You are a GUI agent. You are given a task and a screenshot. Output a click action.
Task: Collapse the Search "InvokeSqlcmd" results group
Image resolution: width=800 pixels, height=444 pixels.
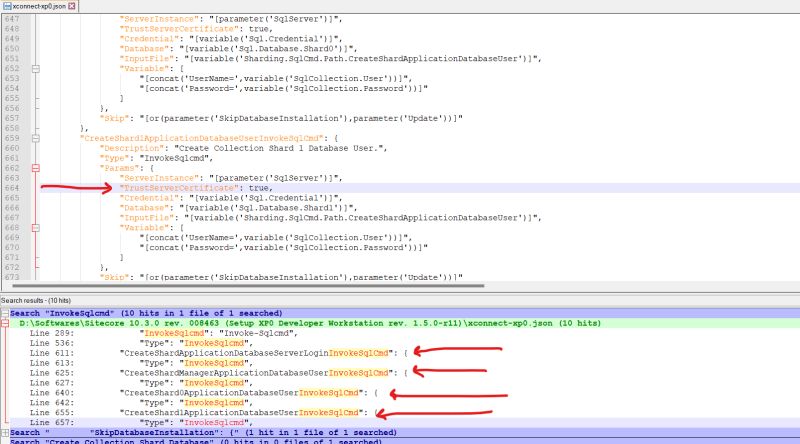[5, 313]
